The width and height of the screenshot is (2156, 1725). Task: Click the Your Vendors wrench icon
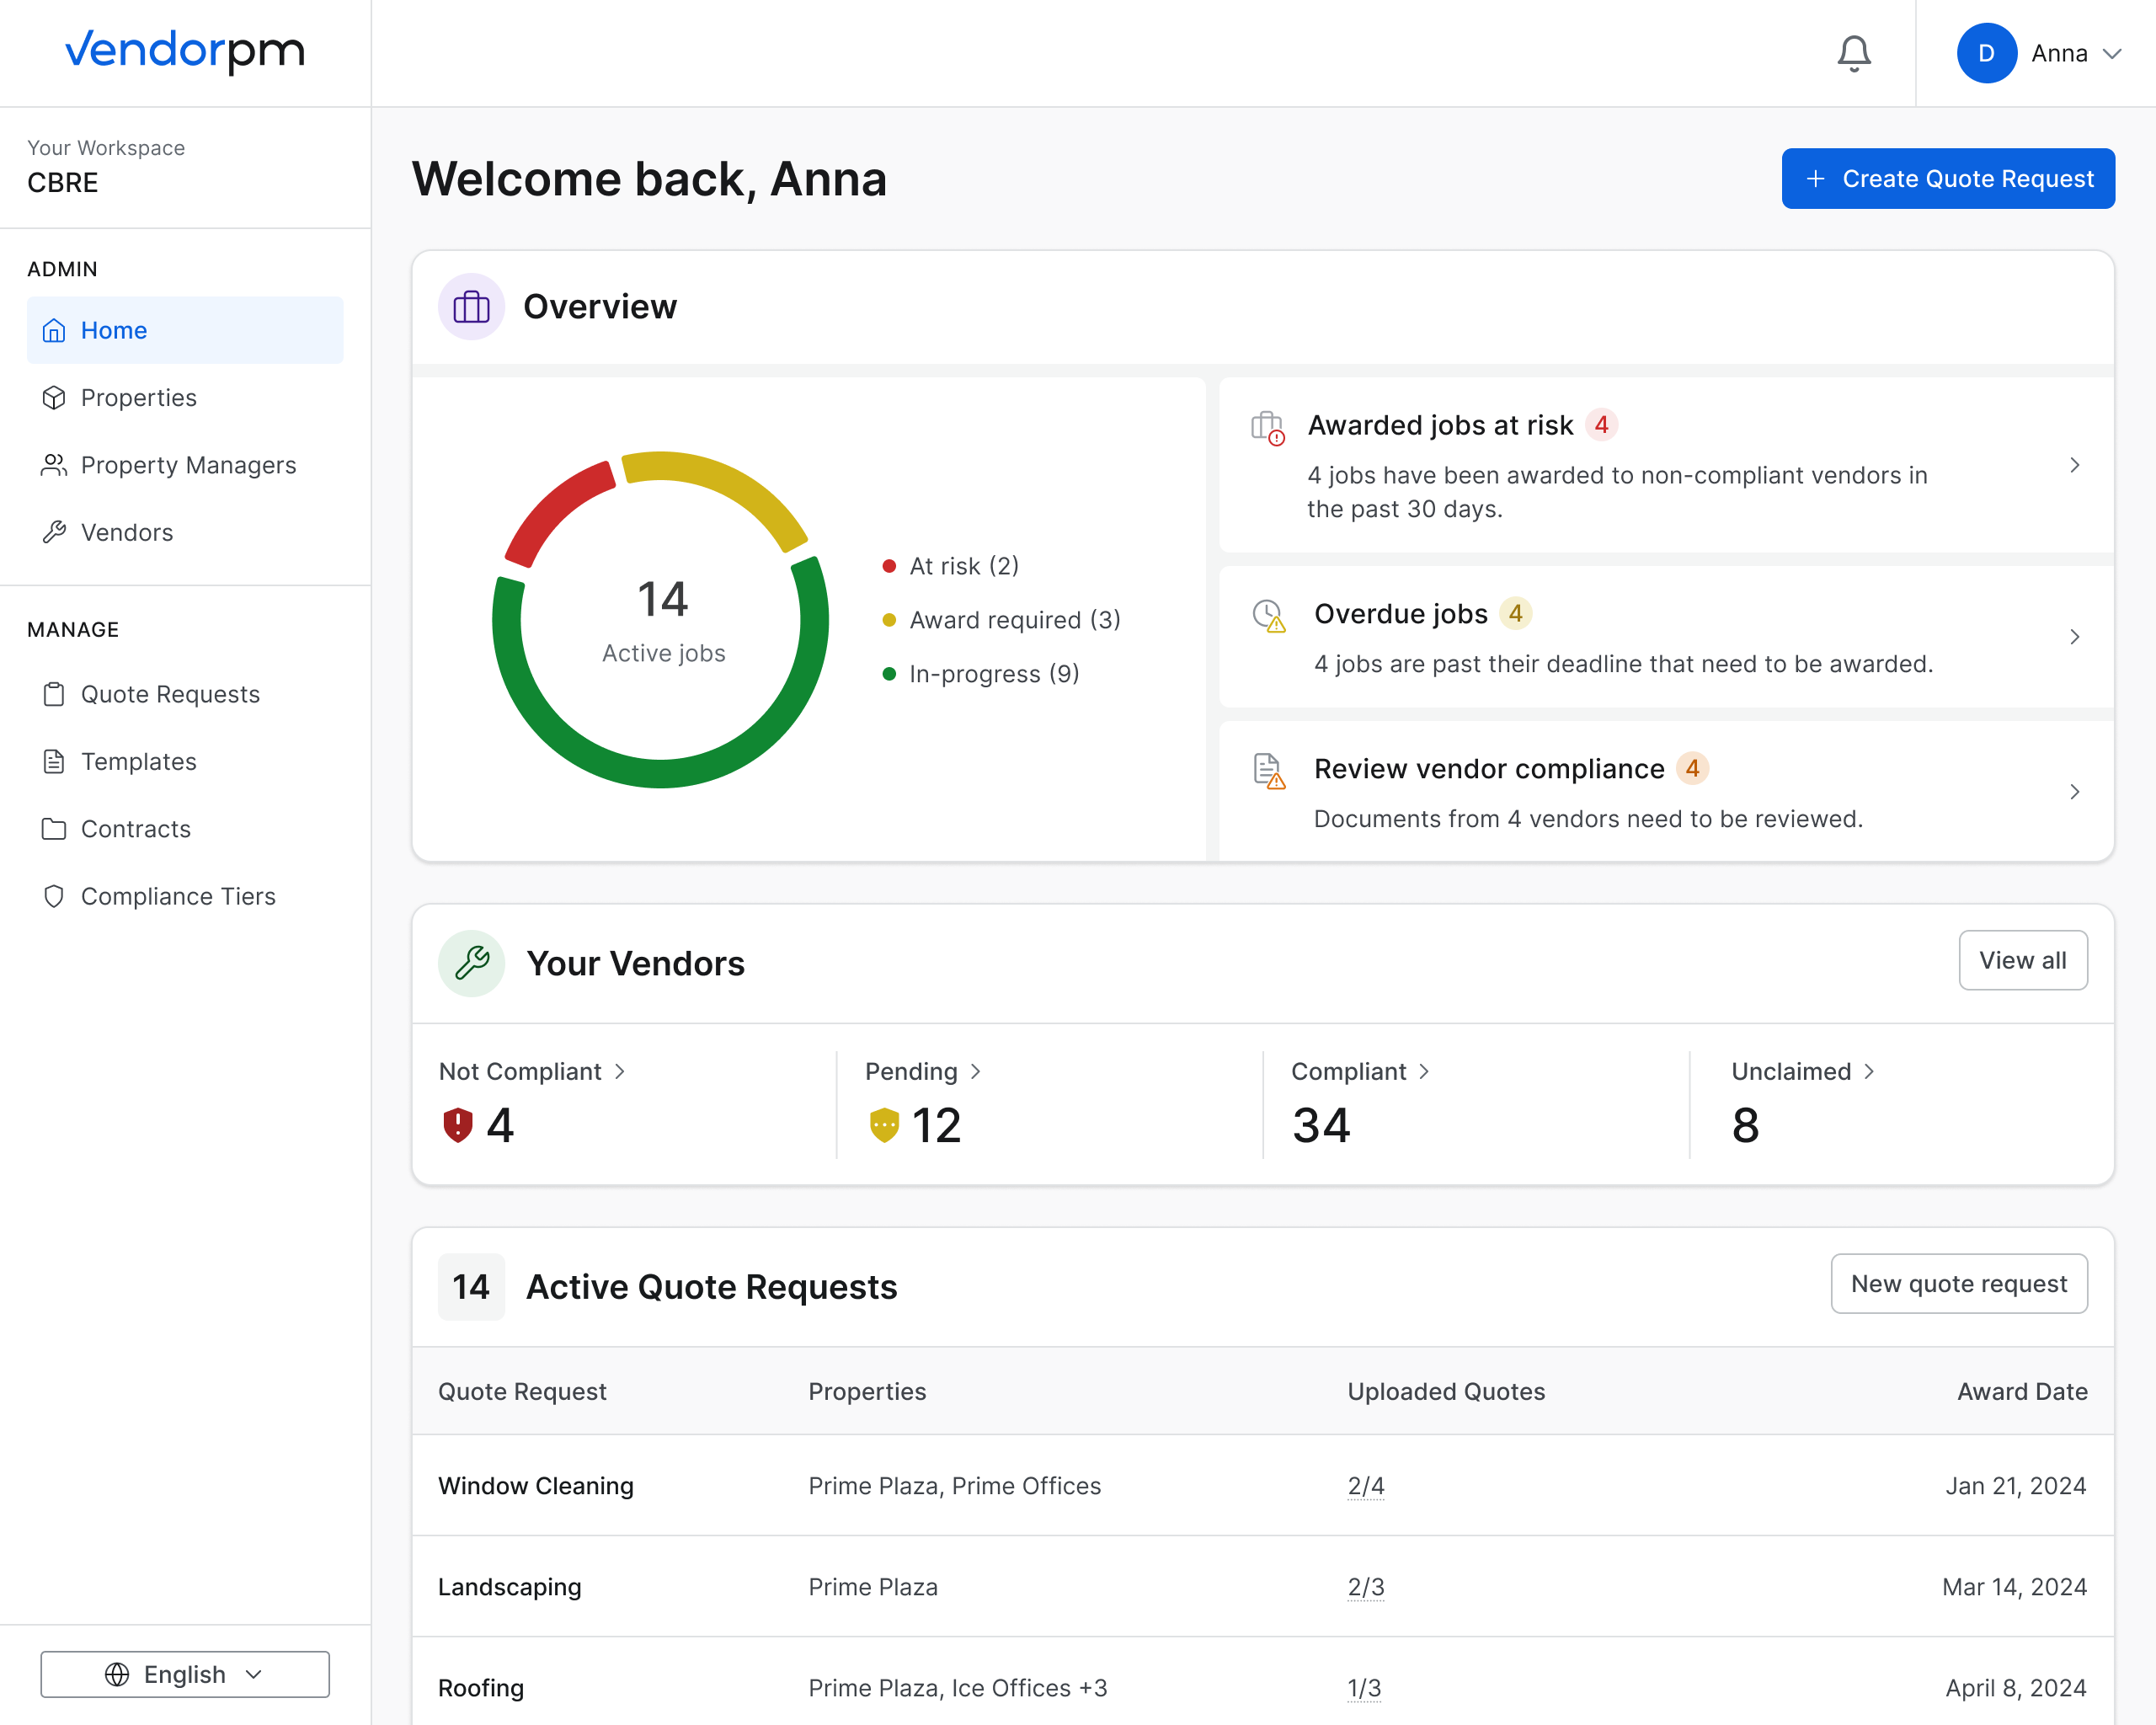[x=471, y=963]
